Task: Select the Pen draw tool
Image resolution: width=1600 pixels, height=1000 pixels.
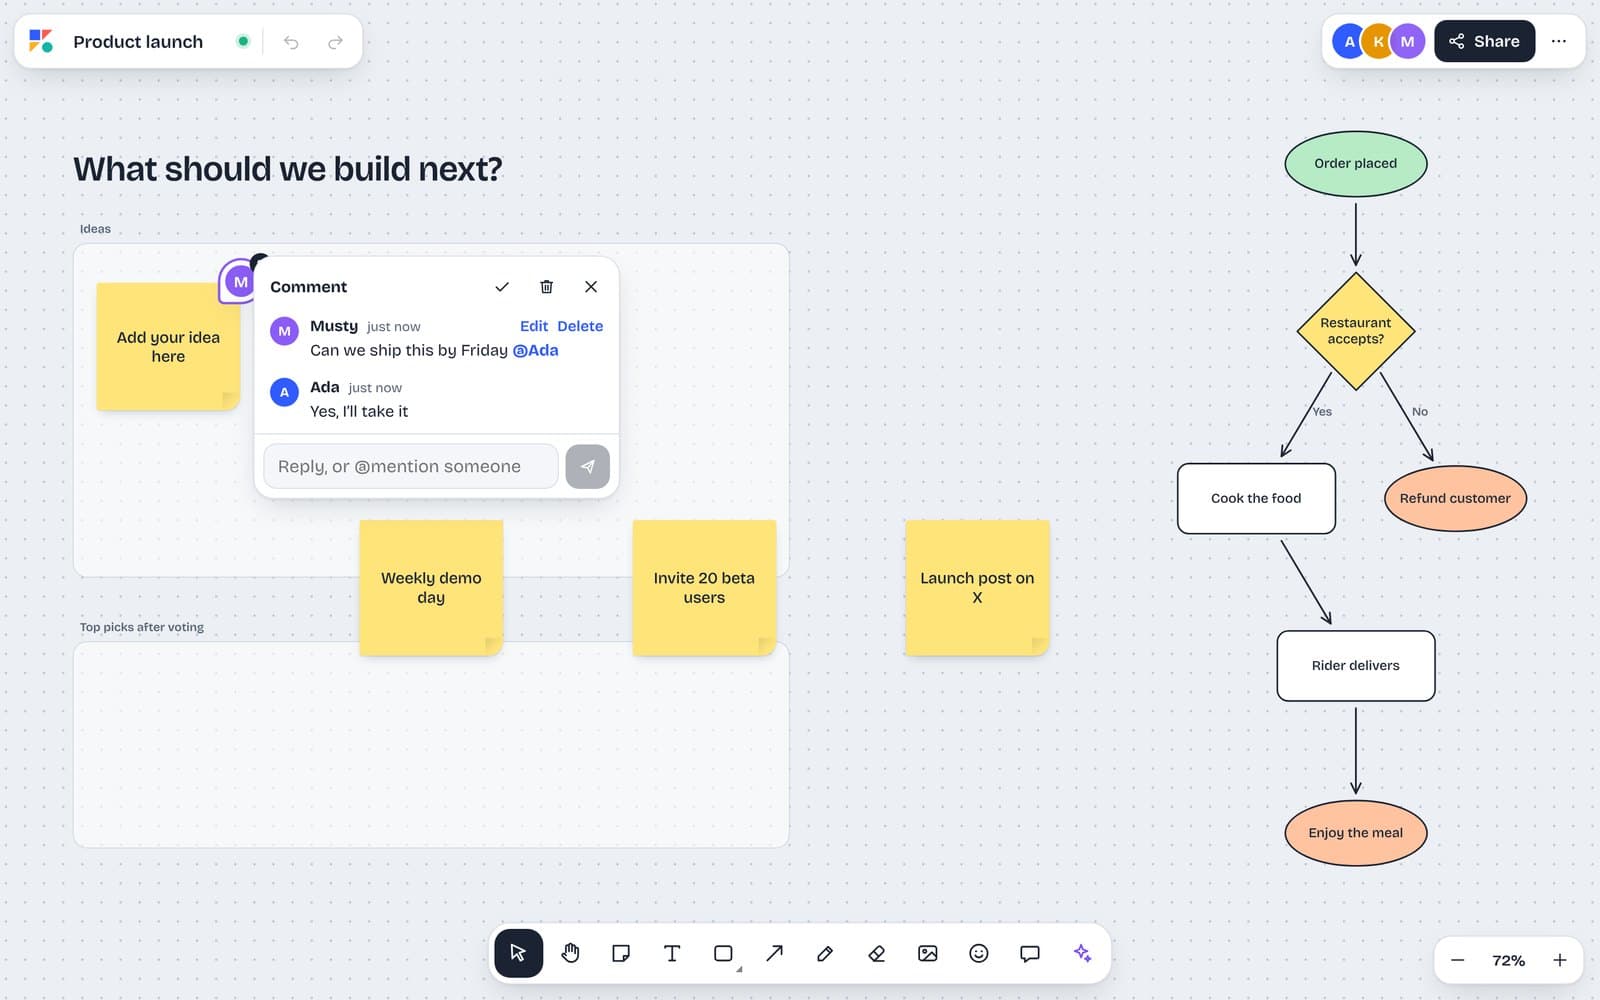Action: tap(825, 953)
